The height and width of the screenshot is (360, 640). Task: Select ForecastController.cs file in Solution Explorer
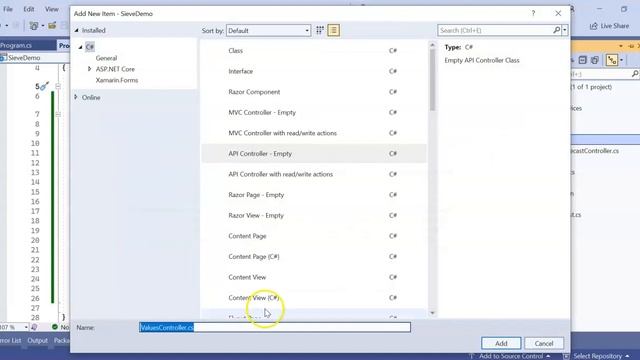pos(596,151)
